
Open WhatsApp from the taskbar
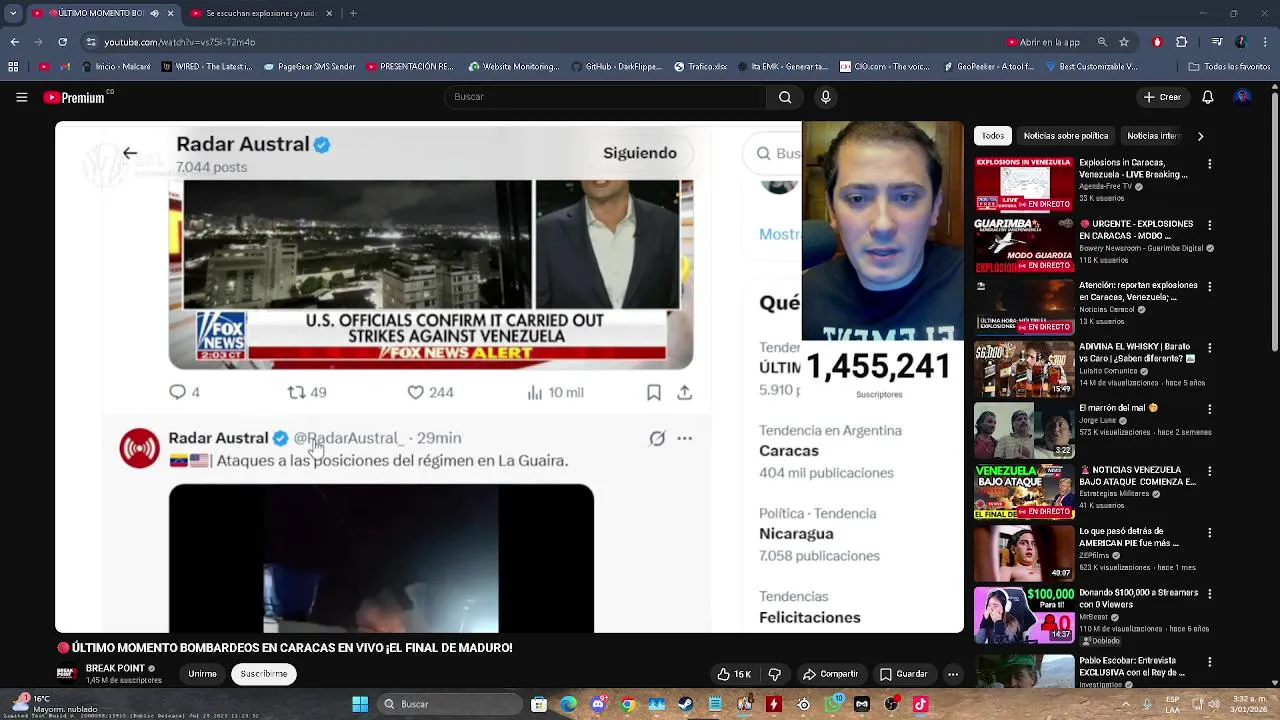tap(832, 704)
